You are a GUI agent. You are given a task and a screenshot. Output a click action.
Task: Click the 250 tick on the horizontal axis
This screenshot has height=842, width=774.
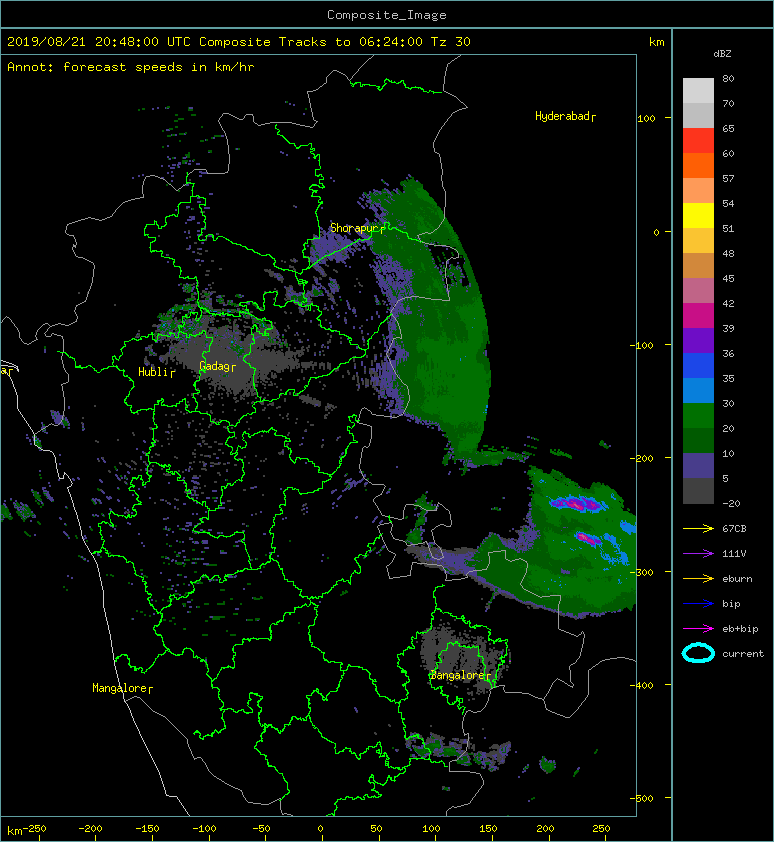click(601, 829)
